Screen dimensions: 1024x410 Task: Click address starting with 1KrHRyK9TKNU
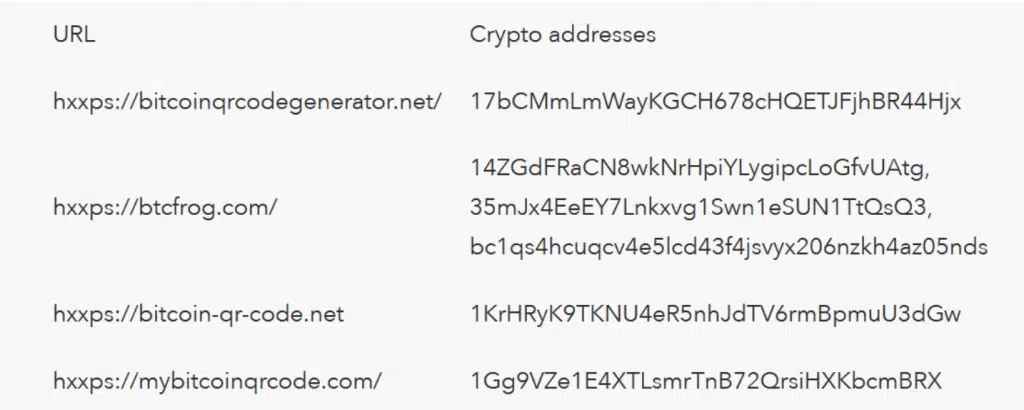coord(715,314)
